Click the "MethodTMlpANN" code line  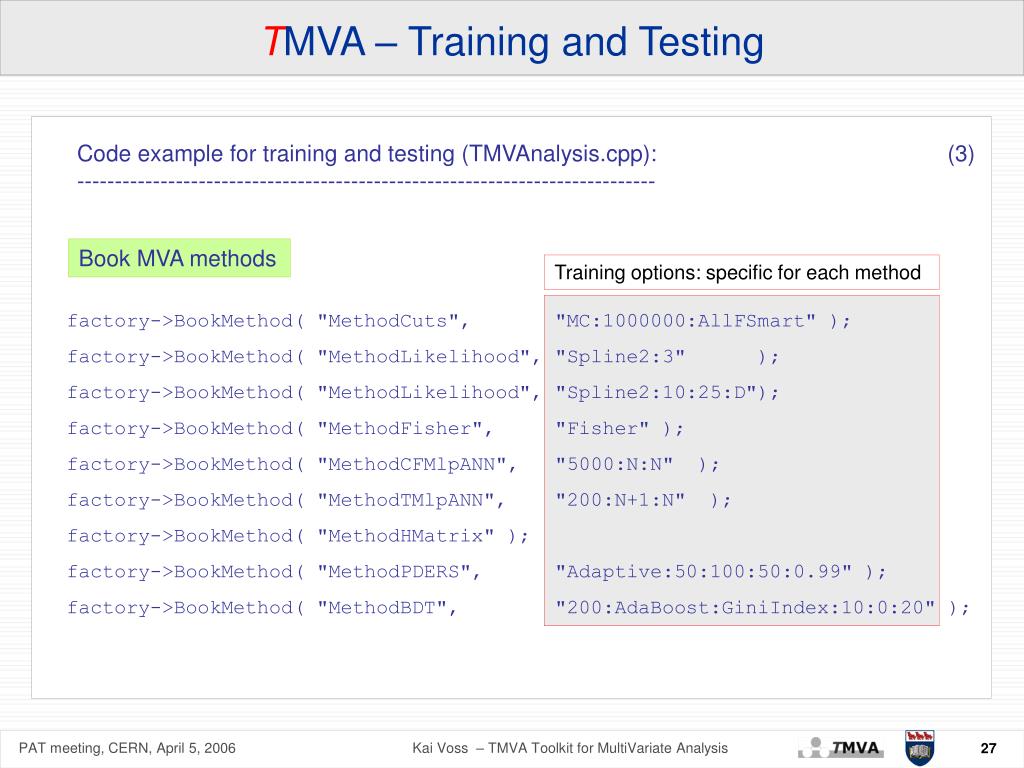click(x=286, y=500)
